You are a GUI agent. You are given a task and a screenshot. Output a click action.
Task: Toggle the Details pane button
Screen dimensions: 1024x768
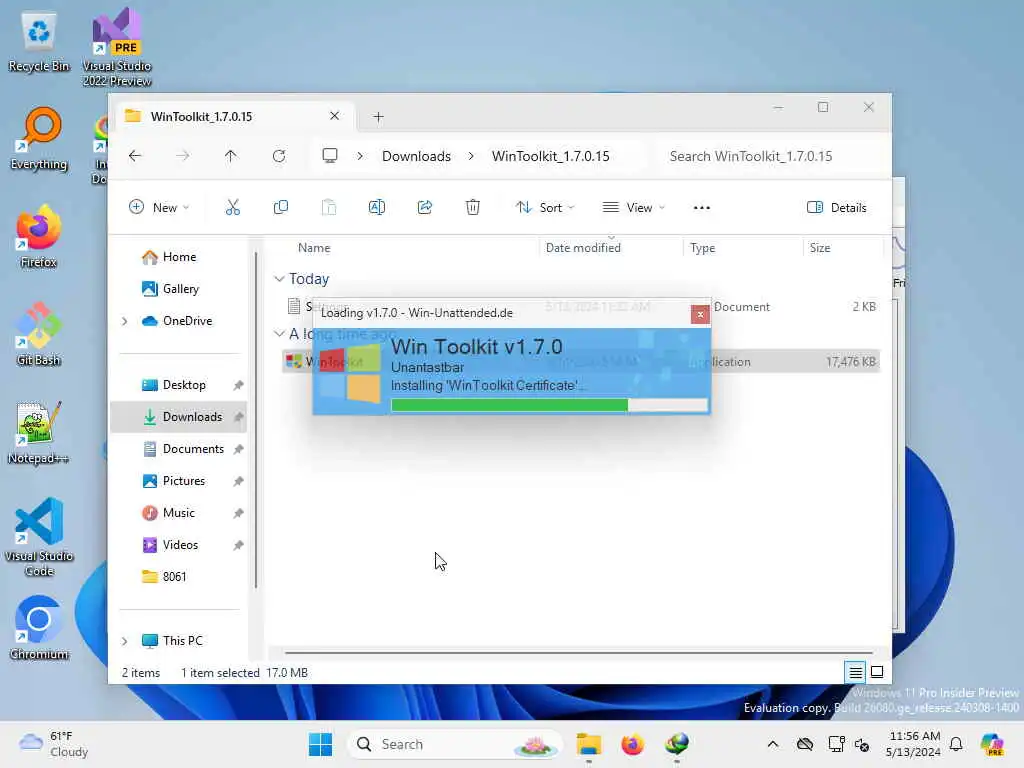pos(837,208)
